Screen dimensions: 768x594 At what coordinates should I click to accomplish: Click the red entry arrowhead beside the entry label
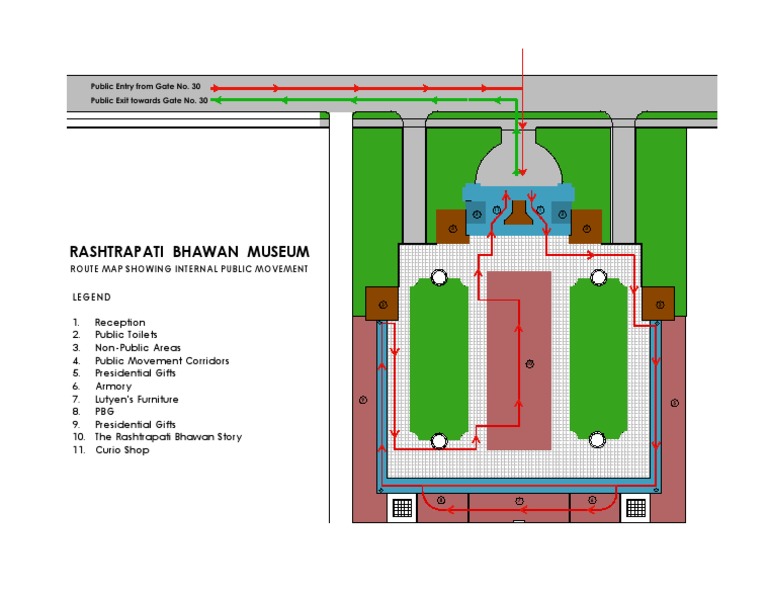[215, 88]
